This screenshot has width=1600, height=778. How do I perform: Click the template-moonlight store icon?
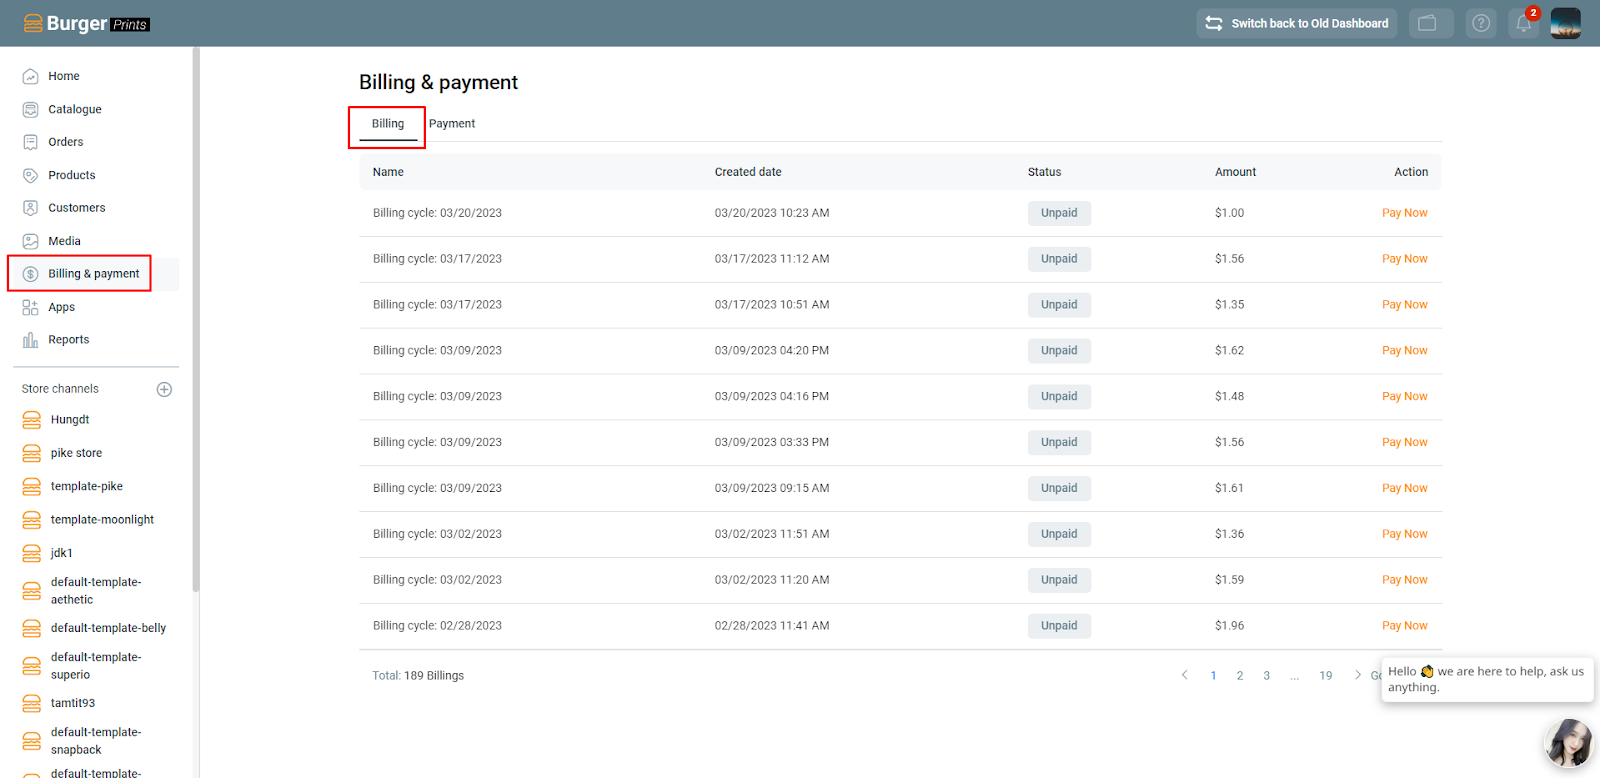click(32, 520)
